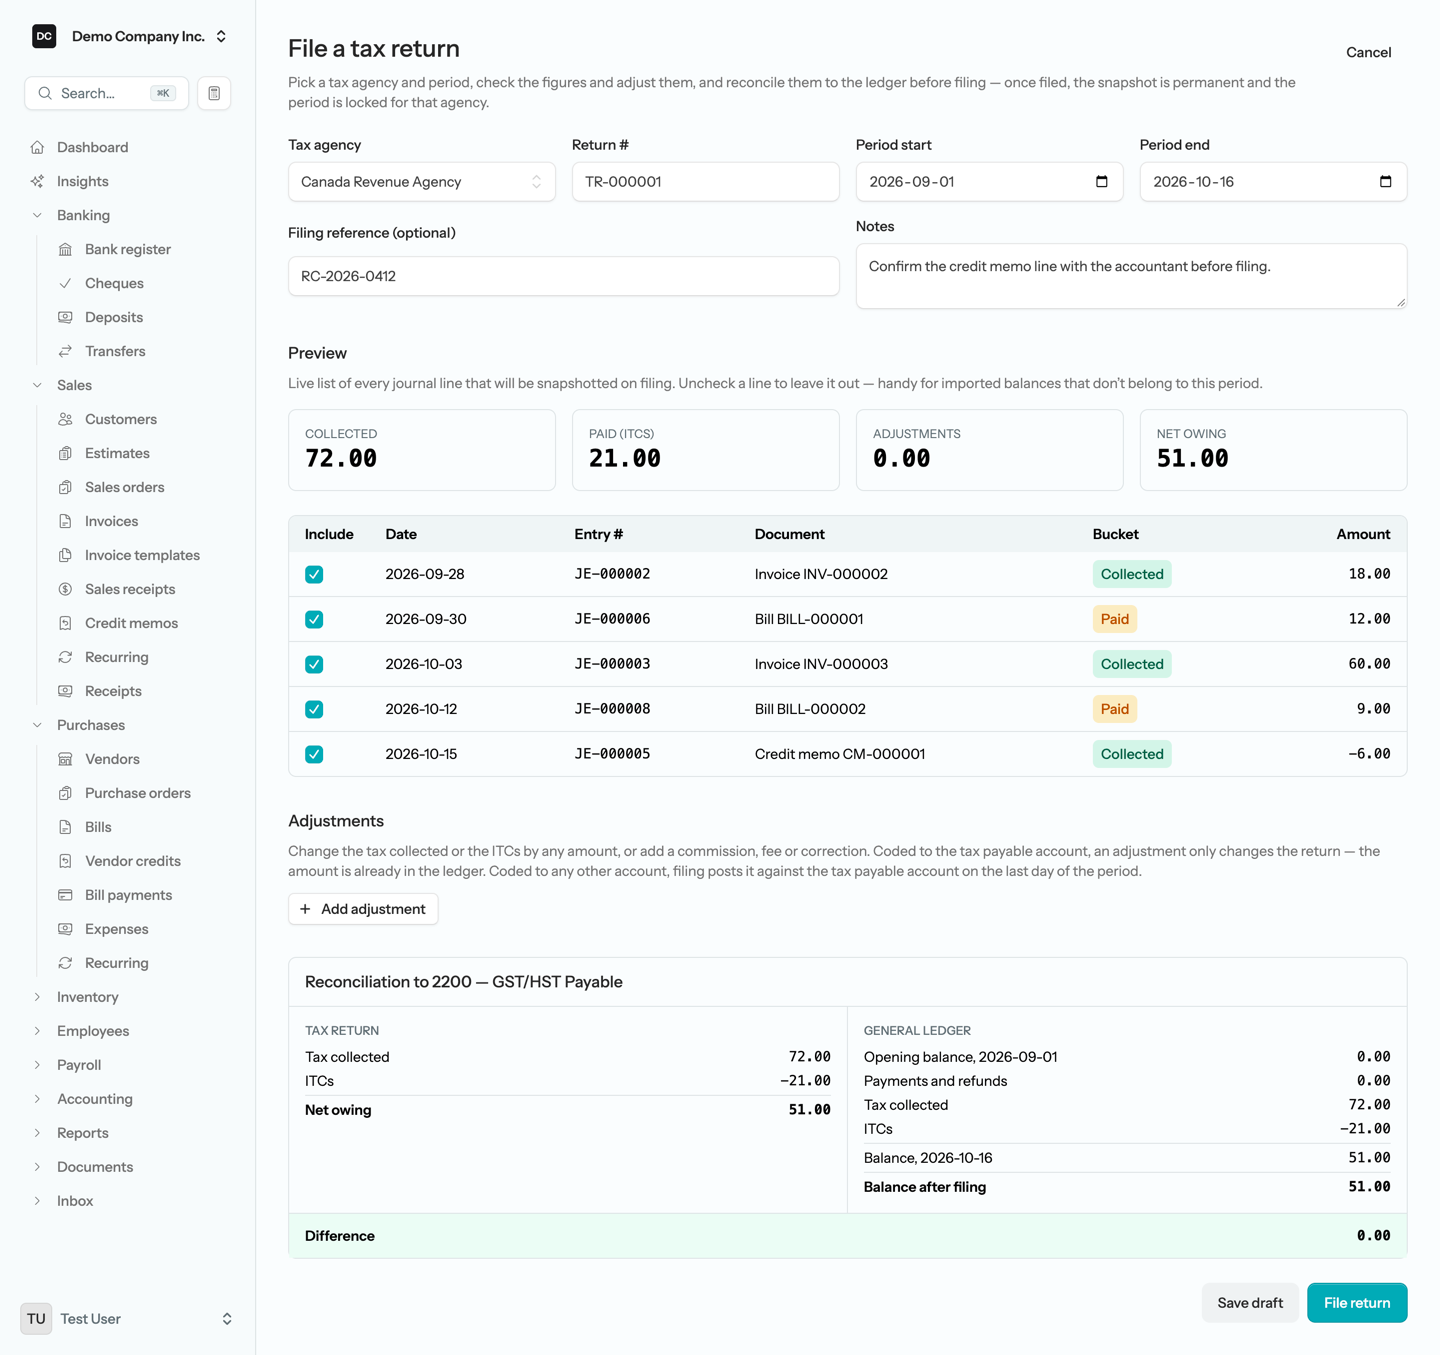The image size is (1440, 1355).
Task: Cancel the tax return form
Action: coord(1368,52)
